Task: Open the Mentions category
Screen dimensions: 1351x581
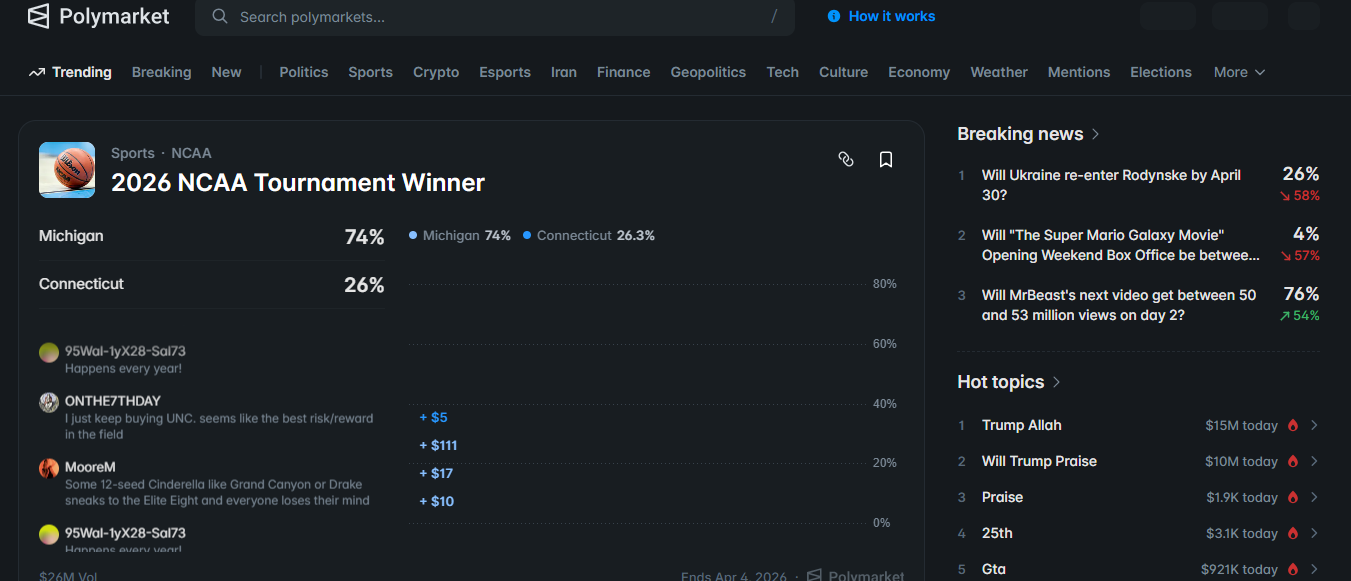Action: pos(1079,72)
